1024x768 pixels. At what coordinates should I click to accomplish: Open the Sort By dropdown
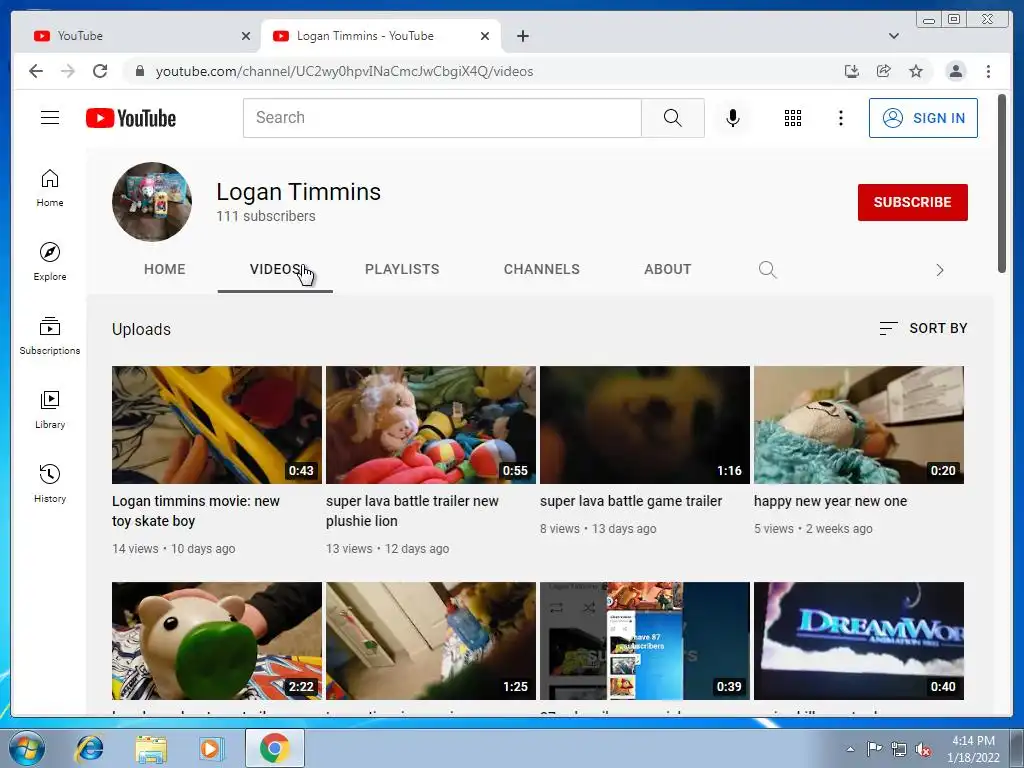923,328
